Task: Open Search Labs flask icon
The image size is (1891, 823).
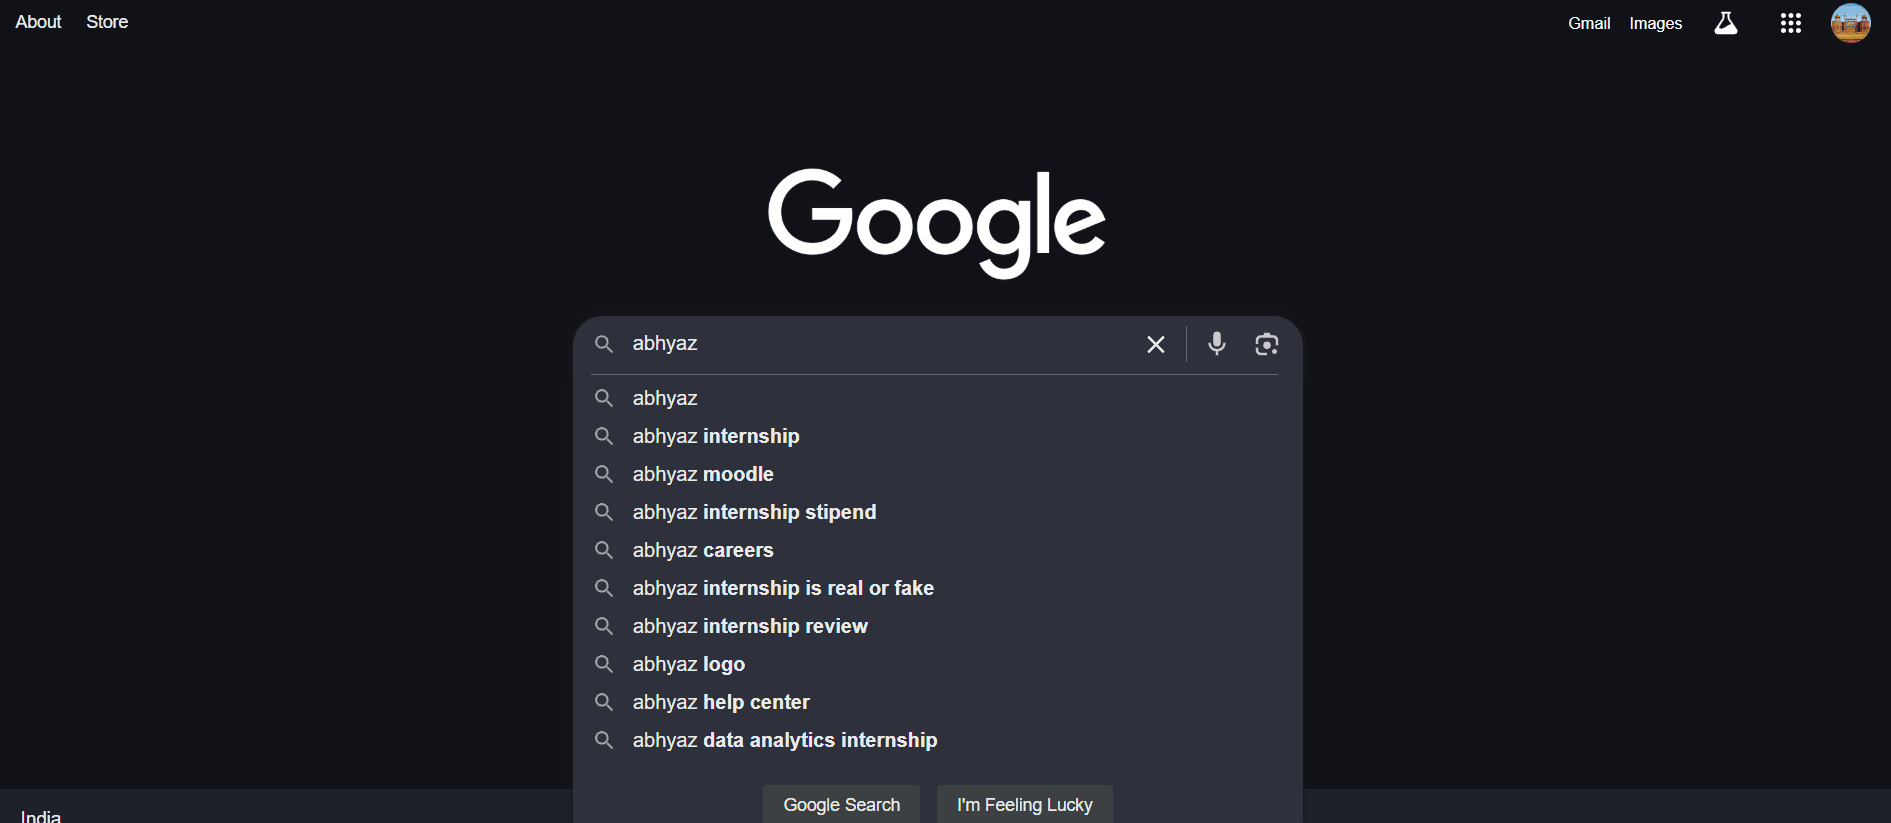Action: pyautogui.click(x=1726, y=23)
